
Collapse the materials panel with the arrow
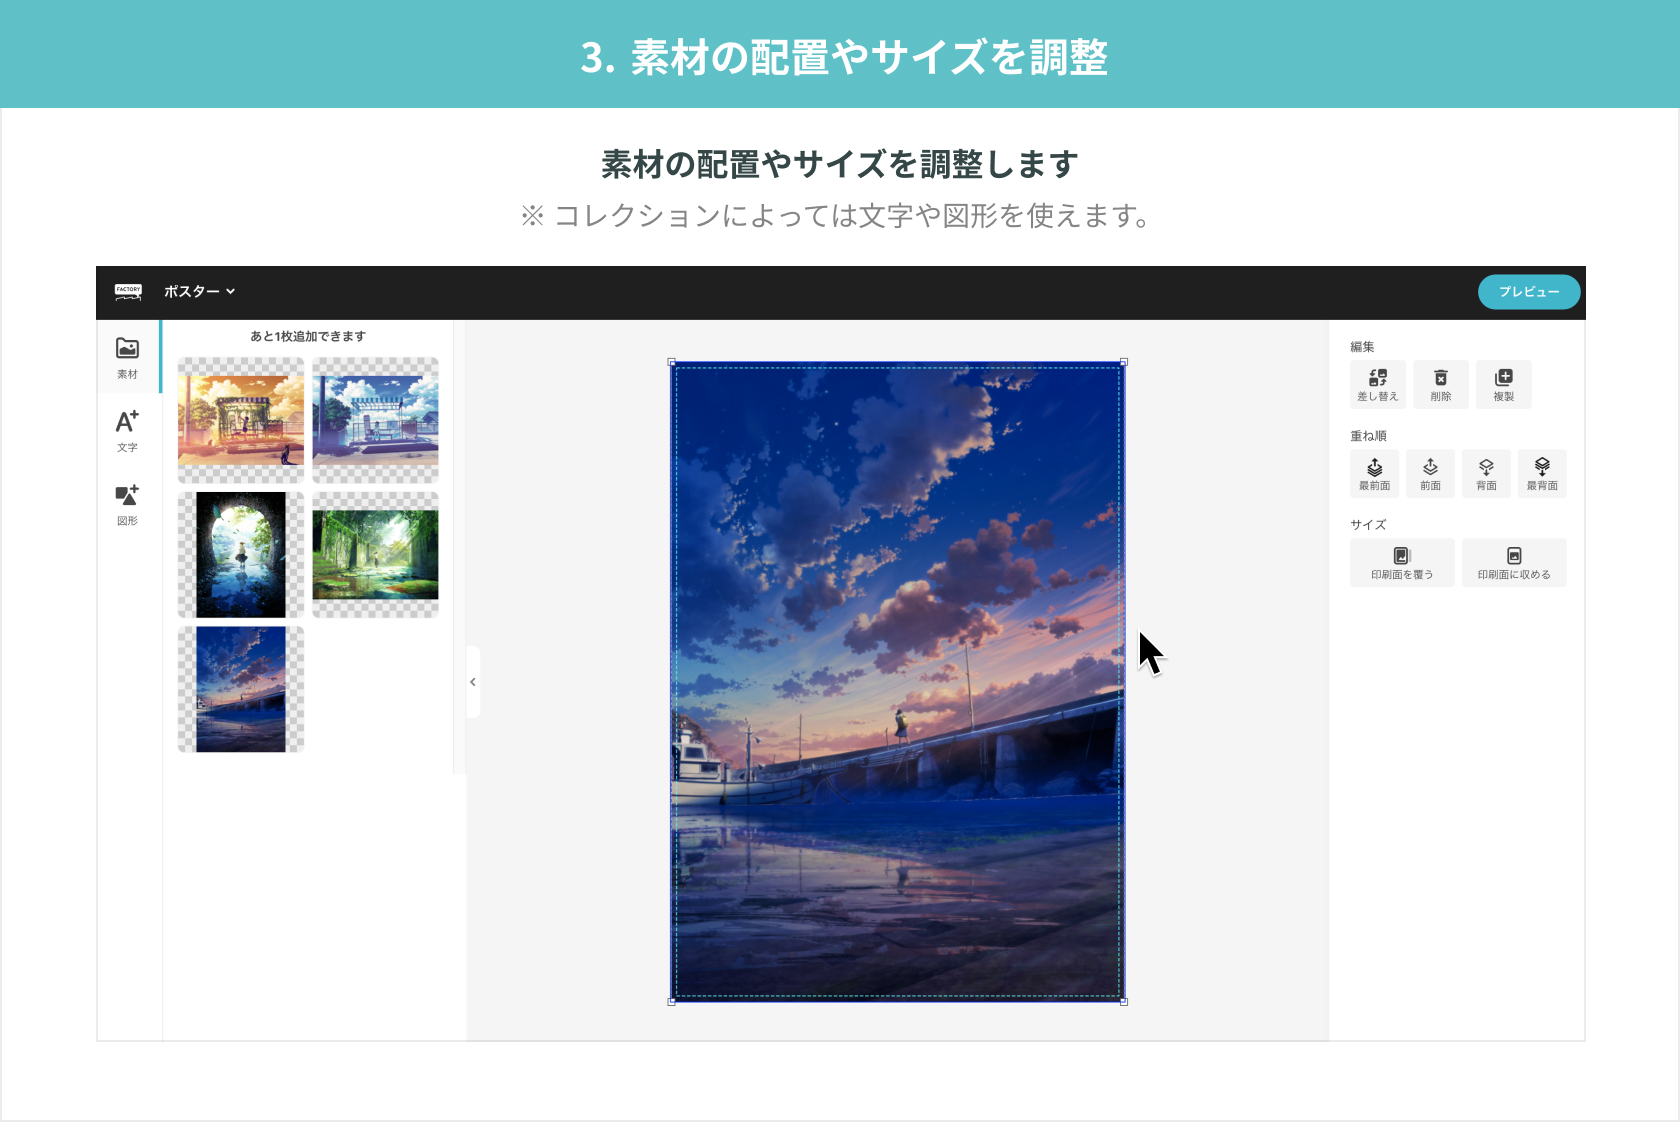click(x=473, y=682)
